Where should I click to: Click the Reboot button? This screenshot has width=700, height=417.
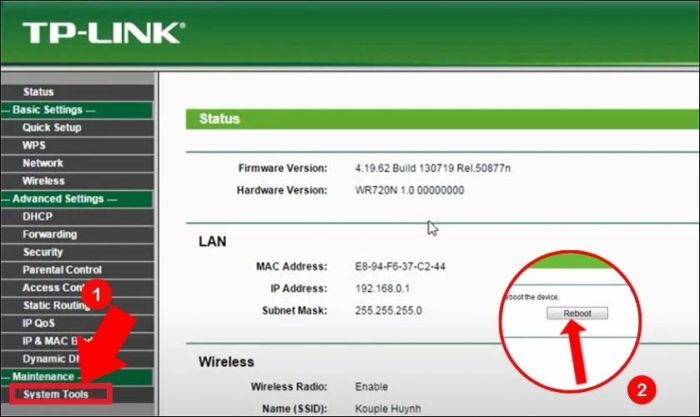[x=577, y=313]
